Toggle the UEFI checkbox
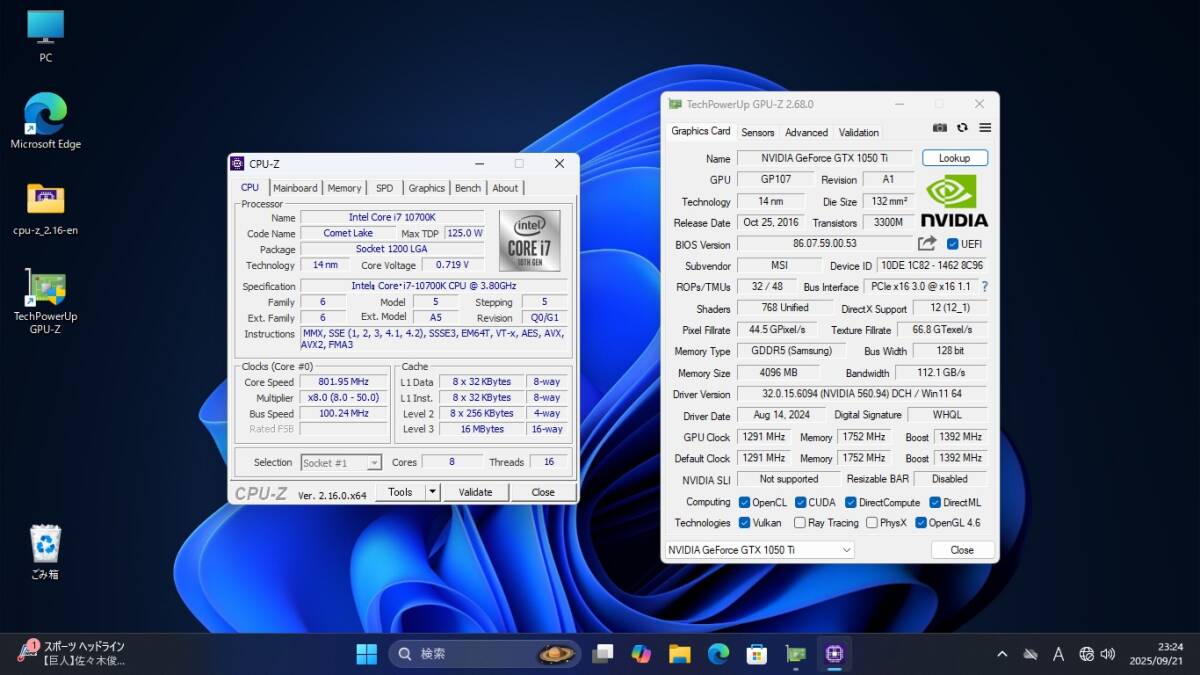Image resolution: width=1200 pixels, height=675 pixels. tap(952, 244)
